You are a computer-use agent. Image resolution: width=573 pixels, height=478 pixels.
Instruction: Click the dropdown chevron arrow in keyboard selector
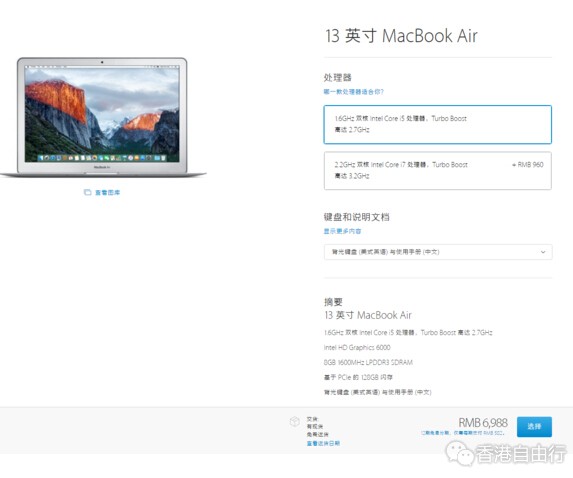[x=543, y=252]
